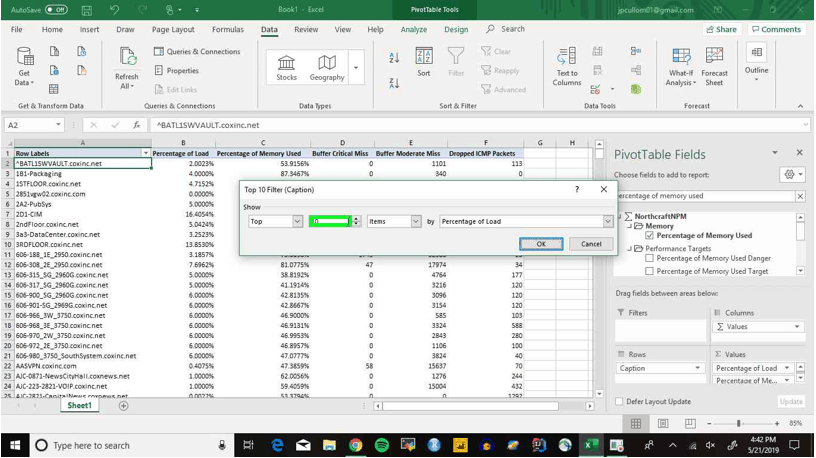This screenshot has width=816, height=458.
Task: Open the Comments button
Action: tap(776, 29)
